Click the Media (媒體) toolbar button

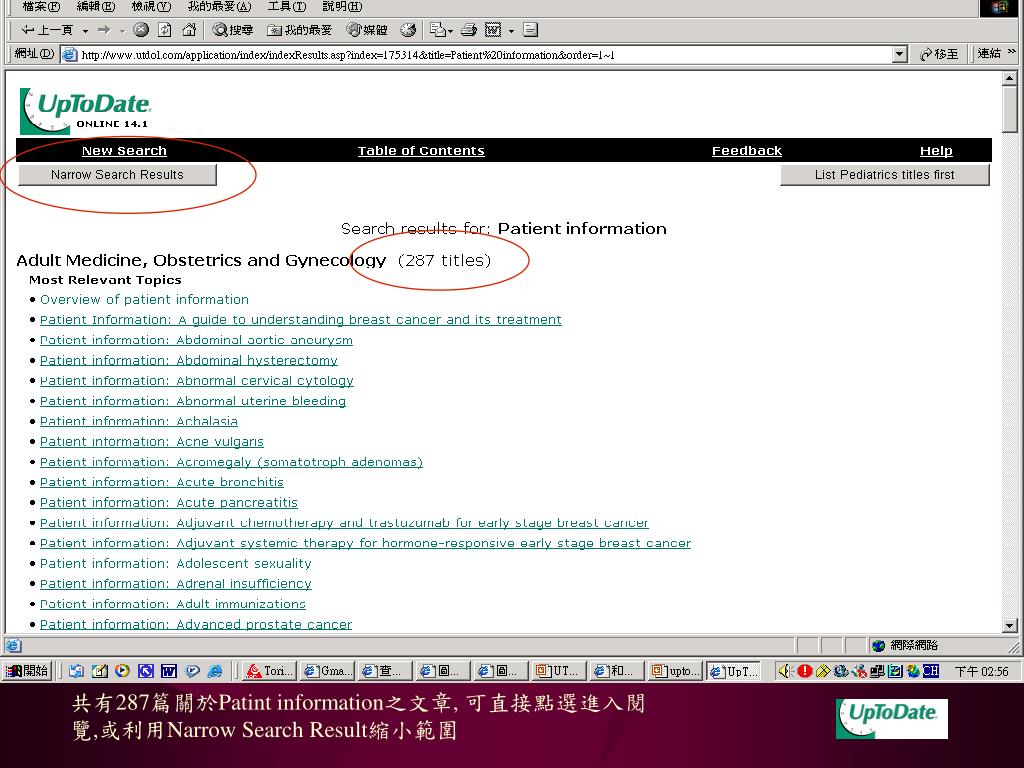click(x=367, y=30)
